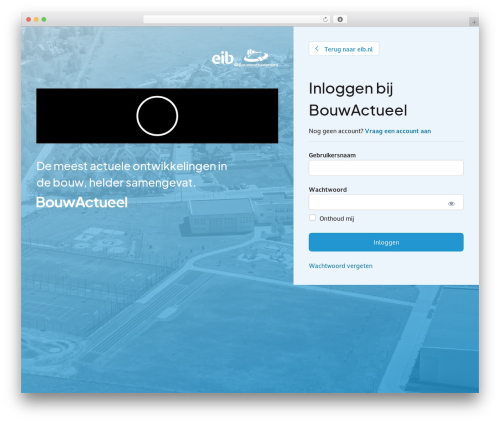Image resolution: width=500 pixels, height=423 pixels.
Task: Click the Onthoud mij label
Action: coord(337,219)
